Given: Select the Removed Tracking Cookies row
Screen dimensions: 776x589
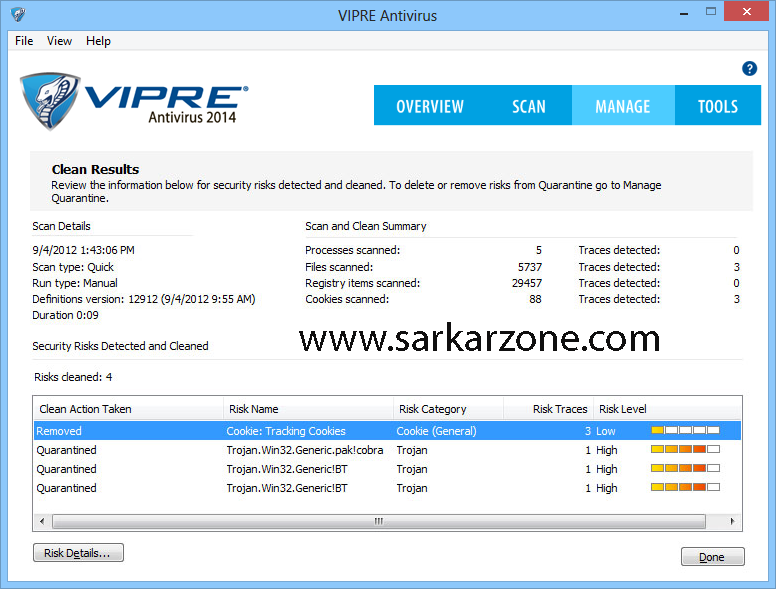Looking at the screenshot, I should click(x=388, y=431).
